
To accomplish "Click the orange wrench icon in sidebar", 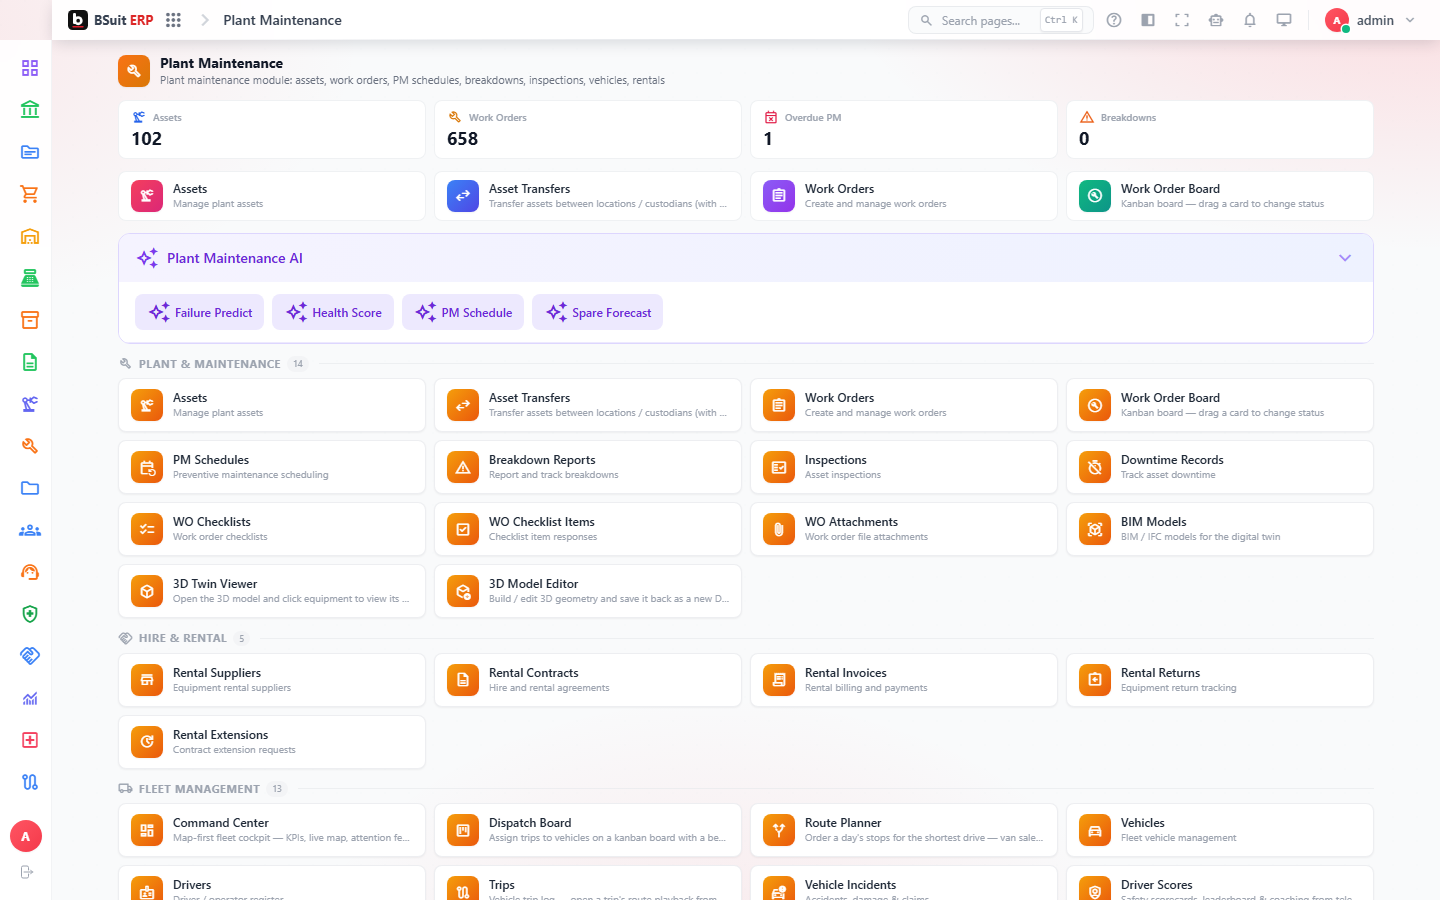I will point(30,446).
